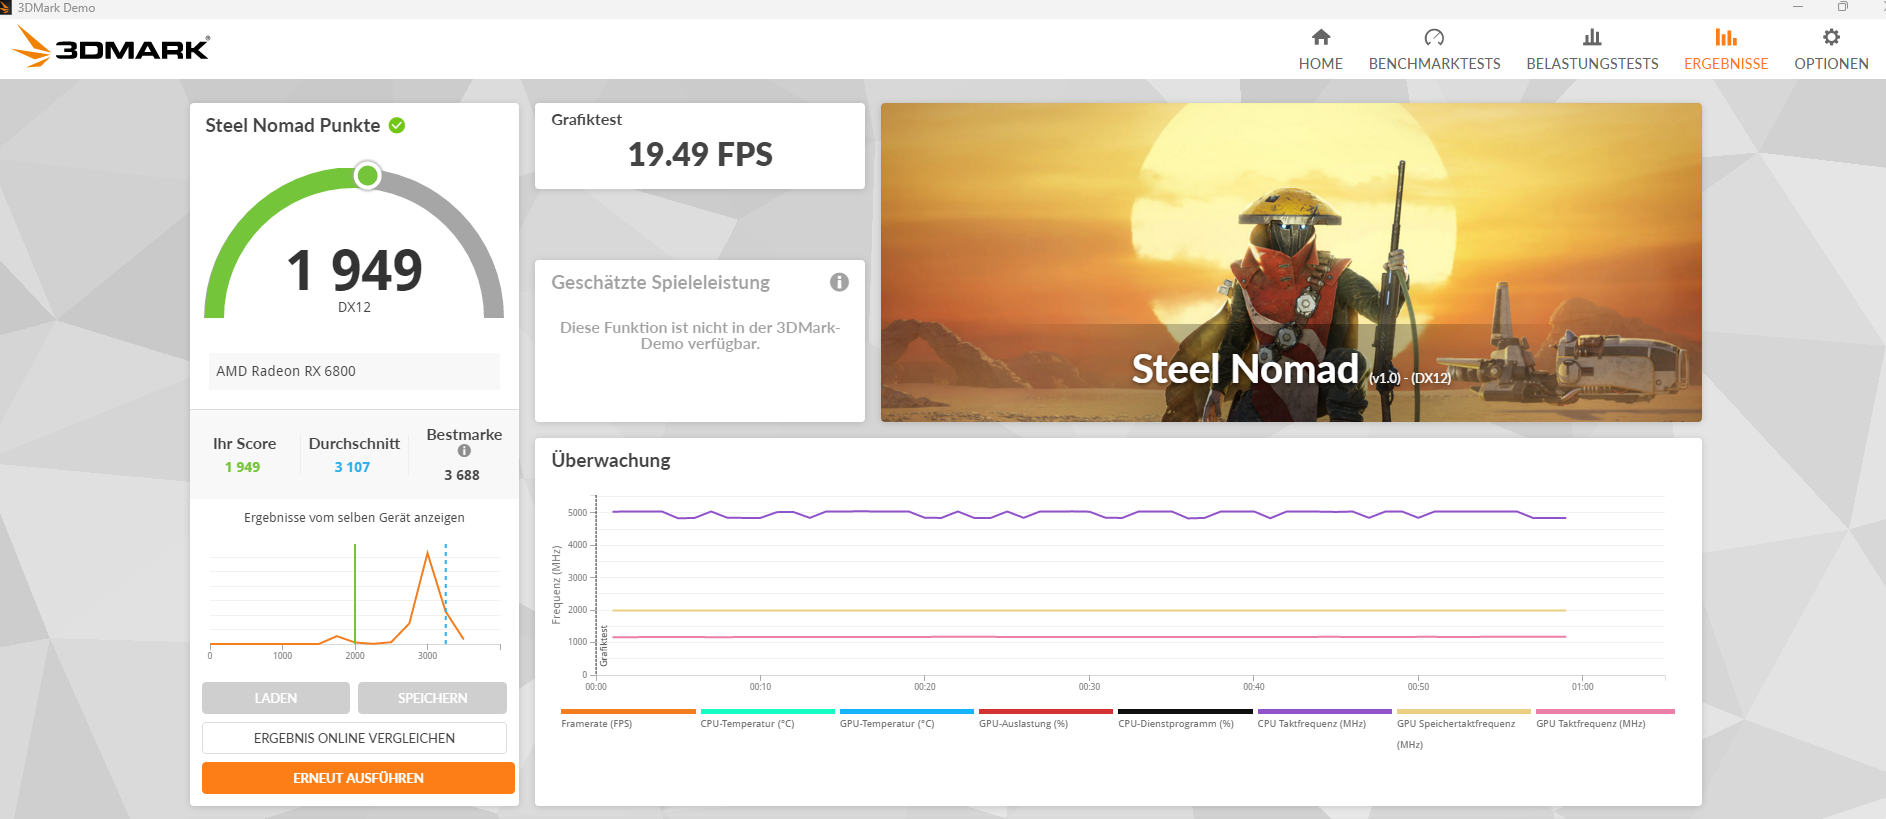
Task: Open Ergebnisse orange bars icon
Action: pos(1726,37)
